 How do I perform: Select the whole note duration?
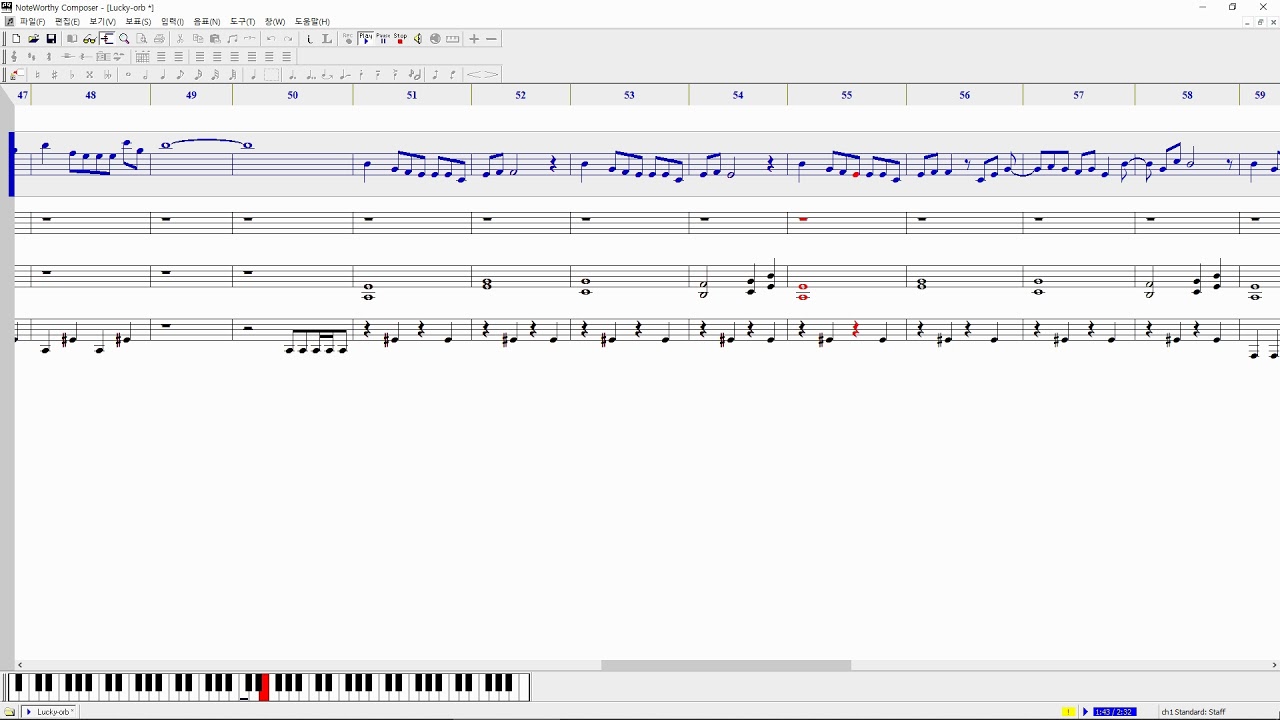128,74
